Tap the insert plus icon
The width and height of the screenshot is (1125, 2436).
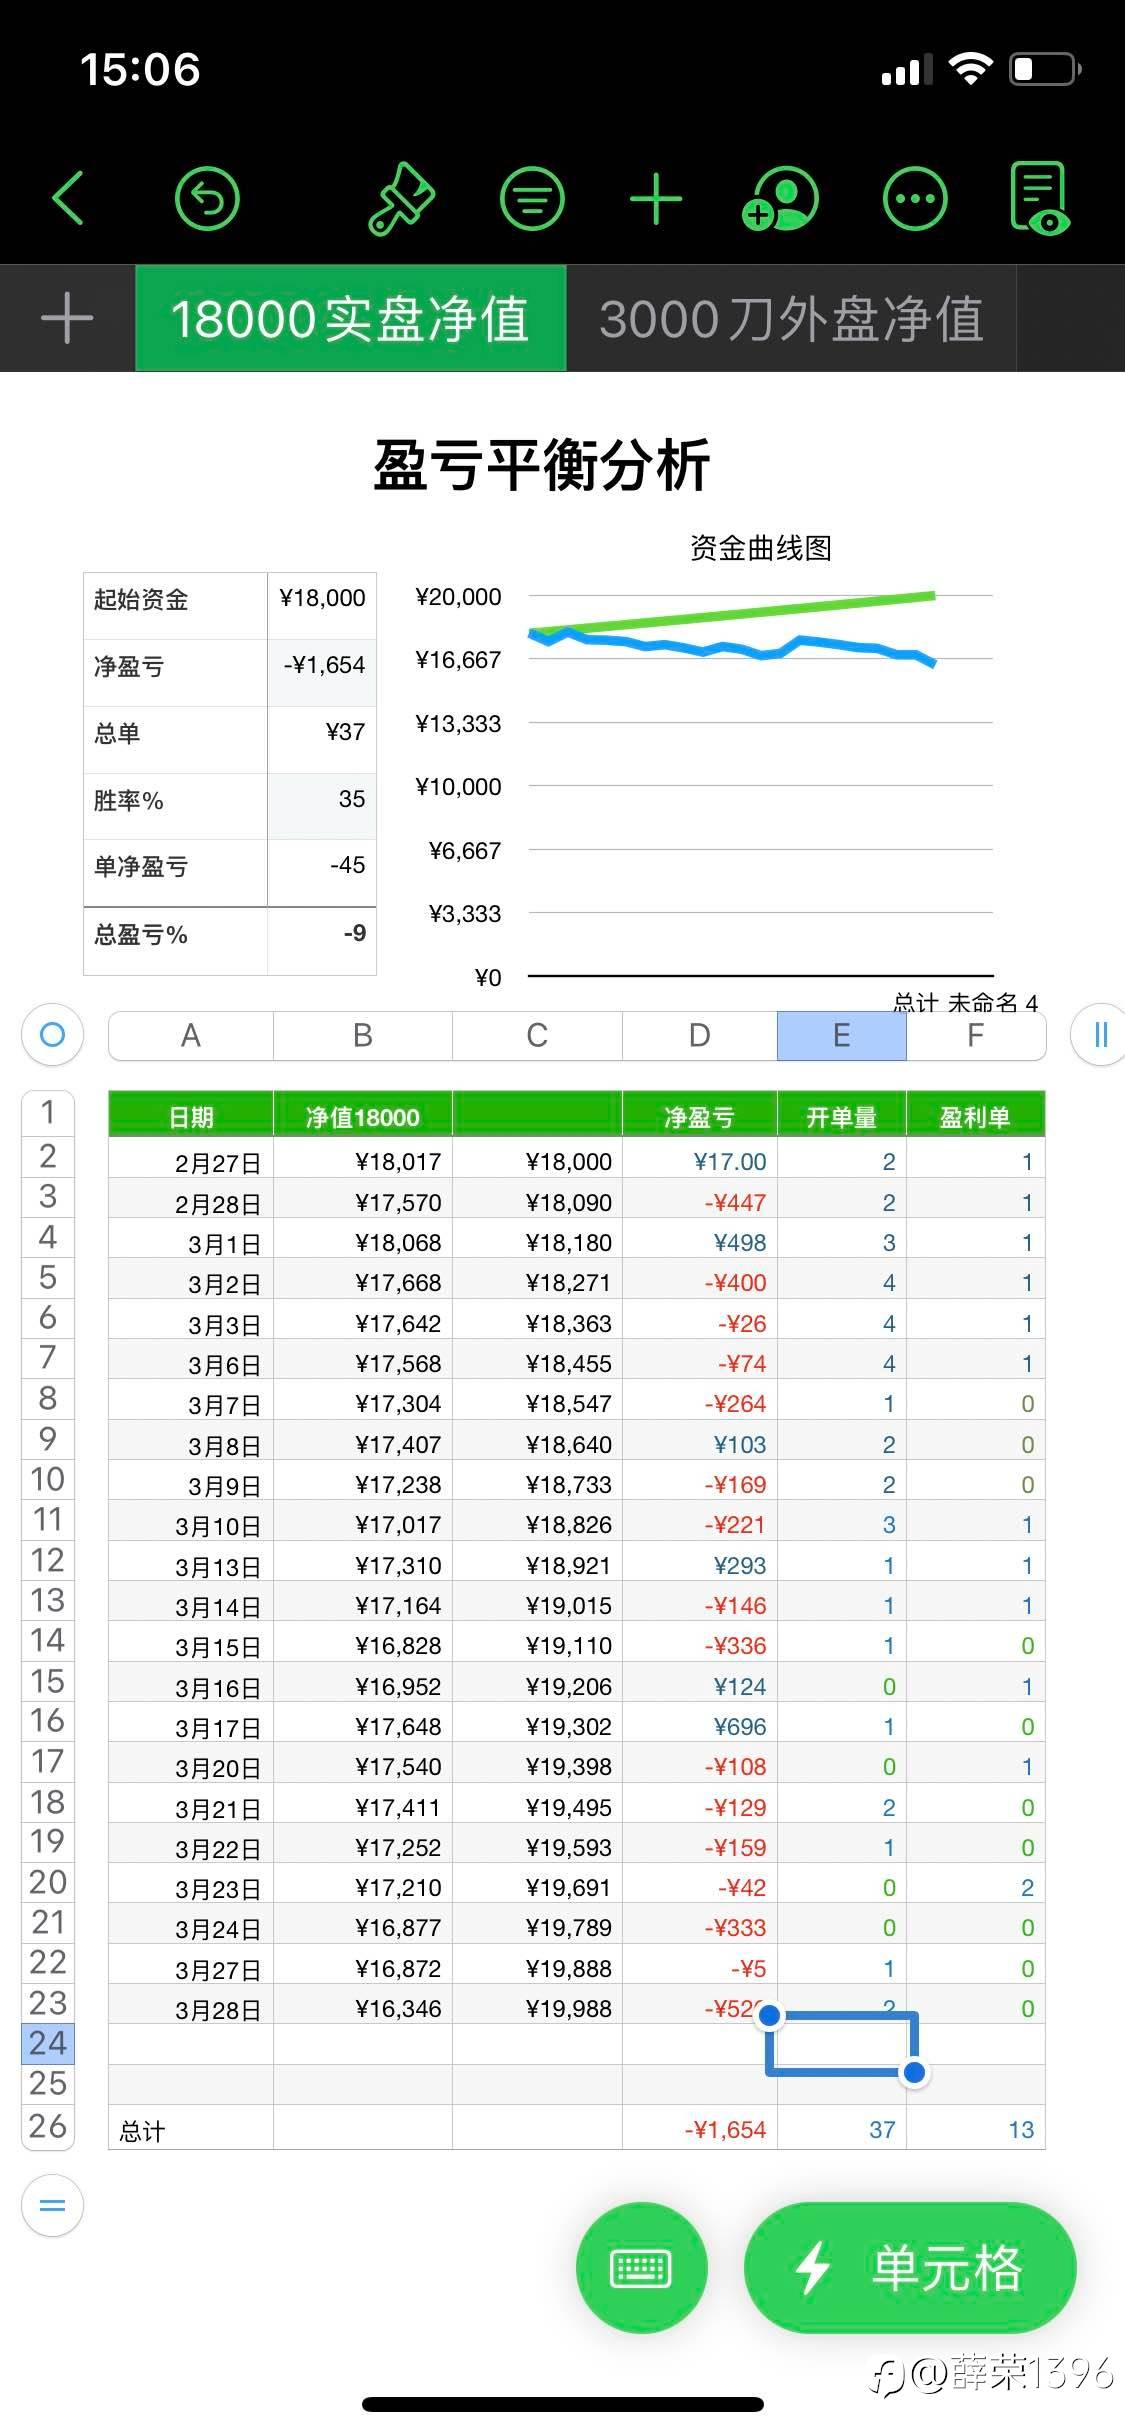[x=656, y=198]
